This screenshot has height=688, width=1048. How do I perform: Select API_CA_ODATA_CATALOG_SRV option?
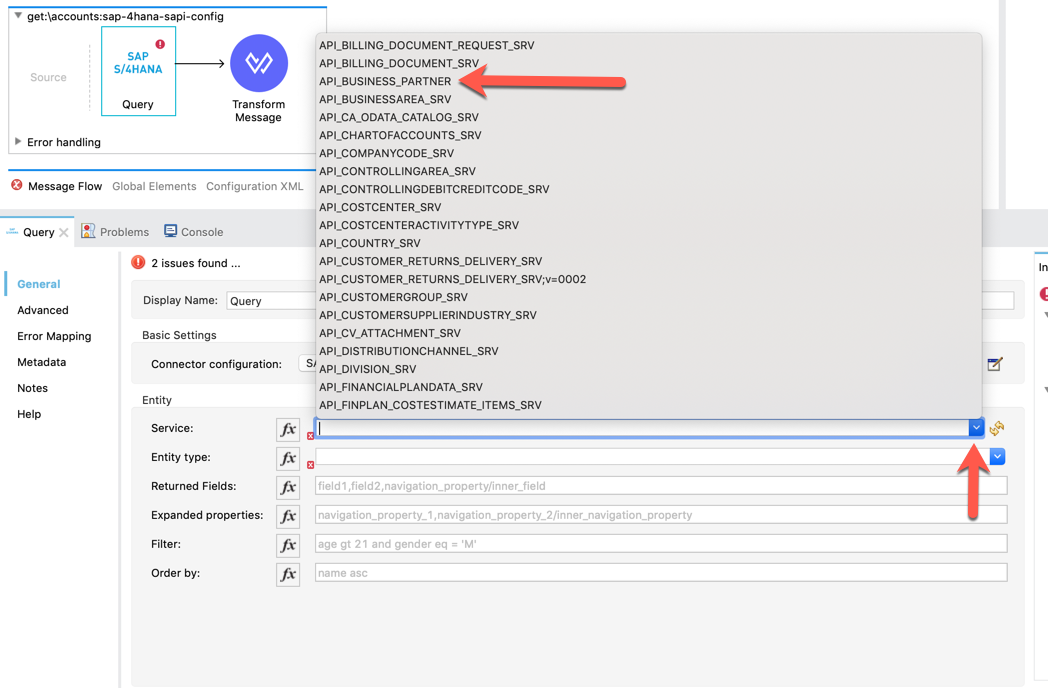coord(398,118)
